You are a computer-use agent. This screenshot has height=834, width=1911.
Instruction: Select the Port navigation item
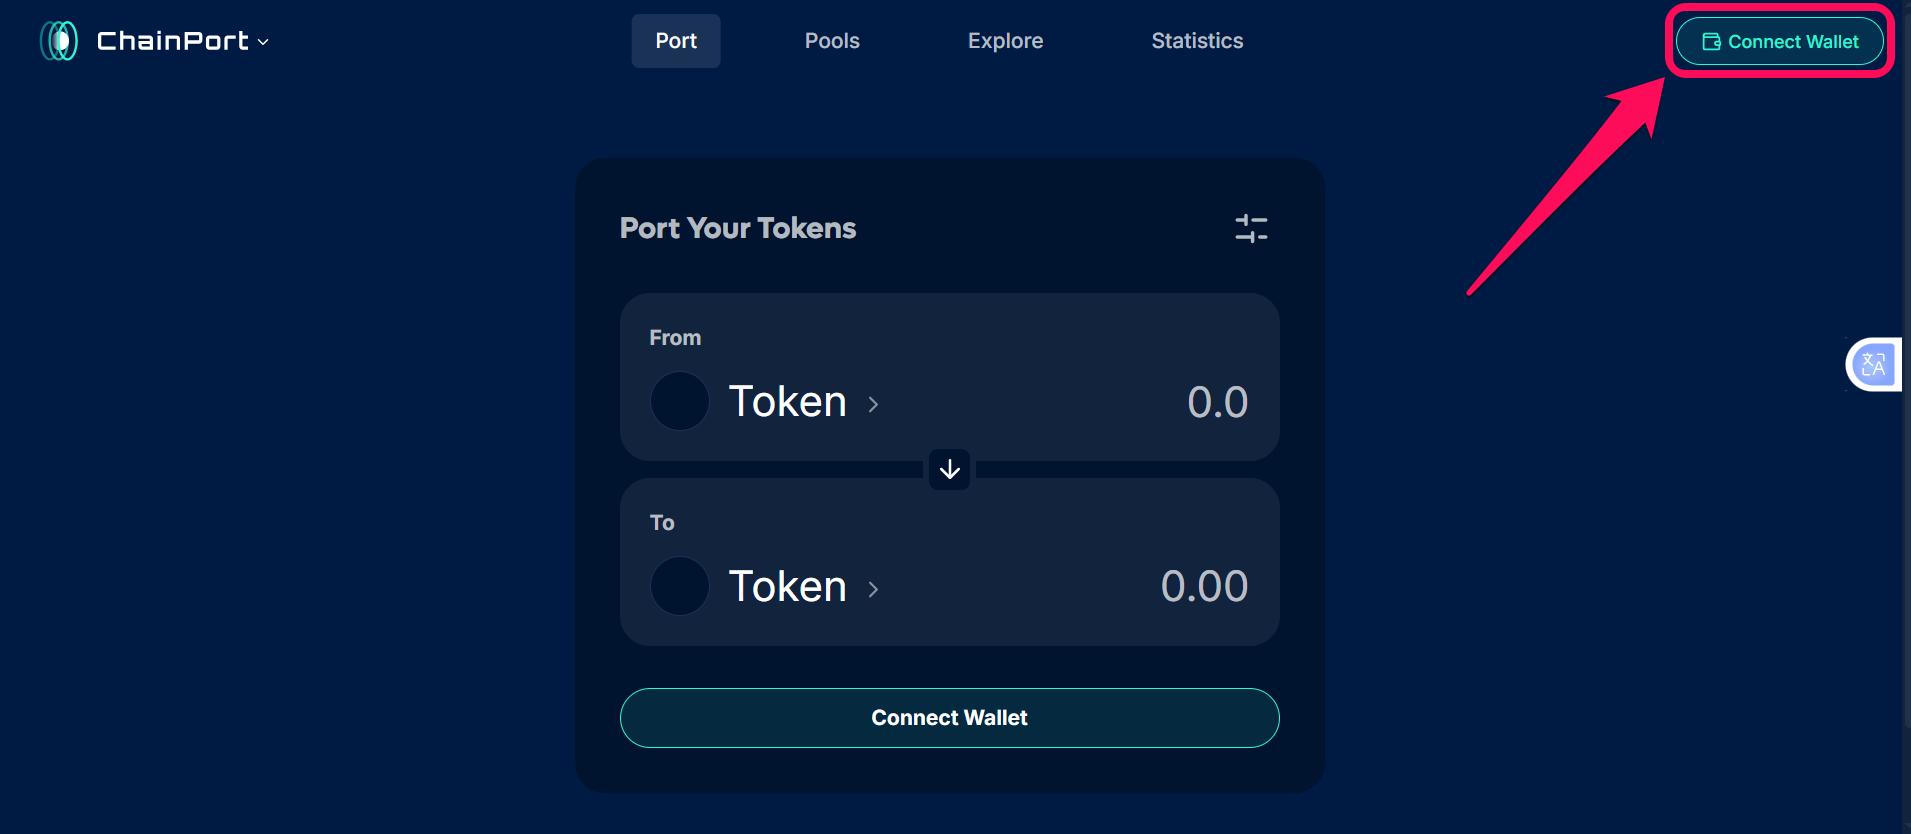pos(675,41)
